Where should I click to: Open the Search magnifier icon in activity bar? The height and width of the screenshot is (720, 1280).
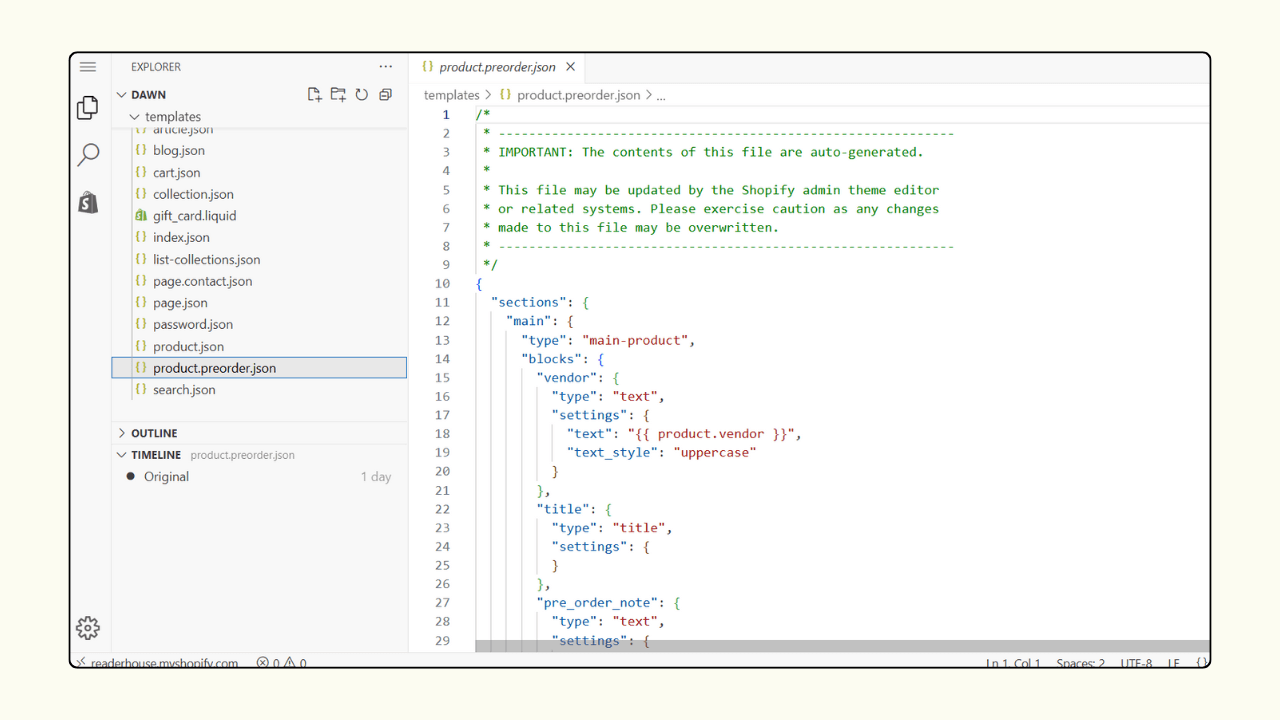88,155
